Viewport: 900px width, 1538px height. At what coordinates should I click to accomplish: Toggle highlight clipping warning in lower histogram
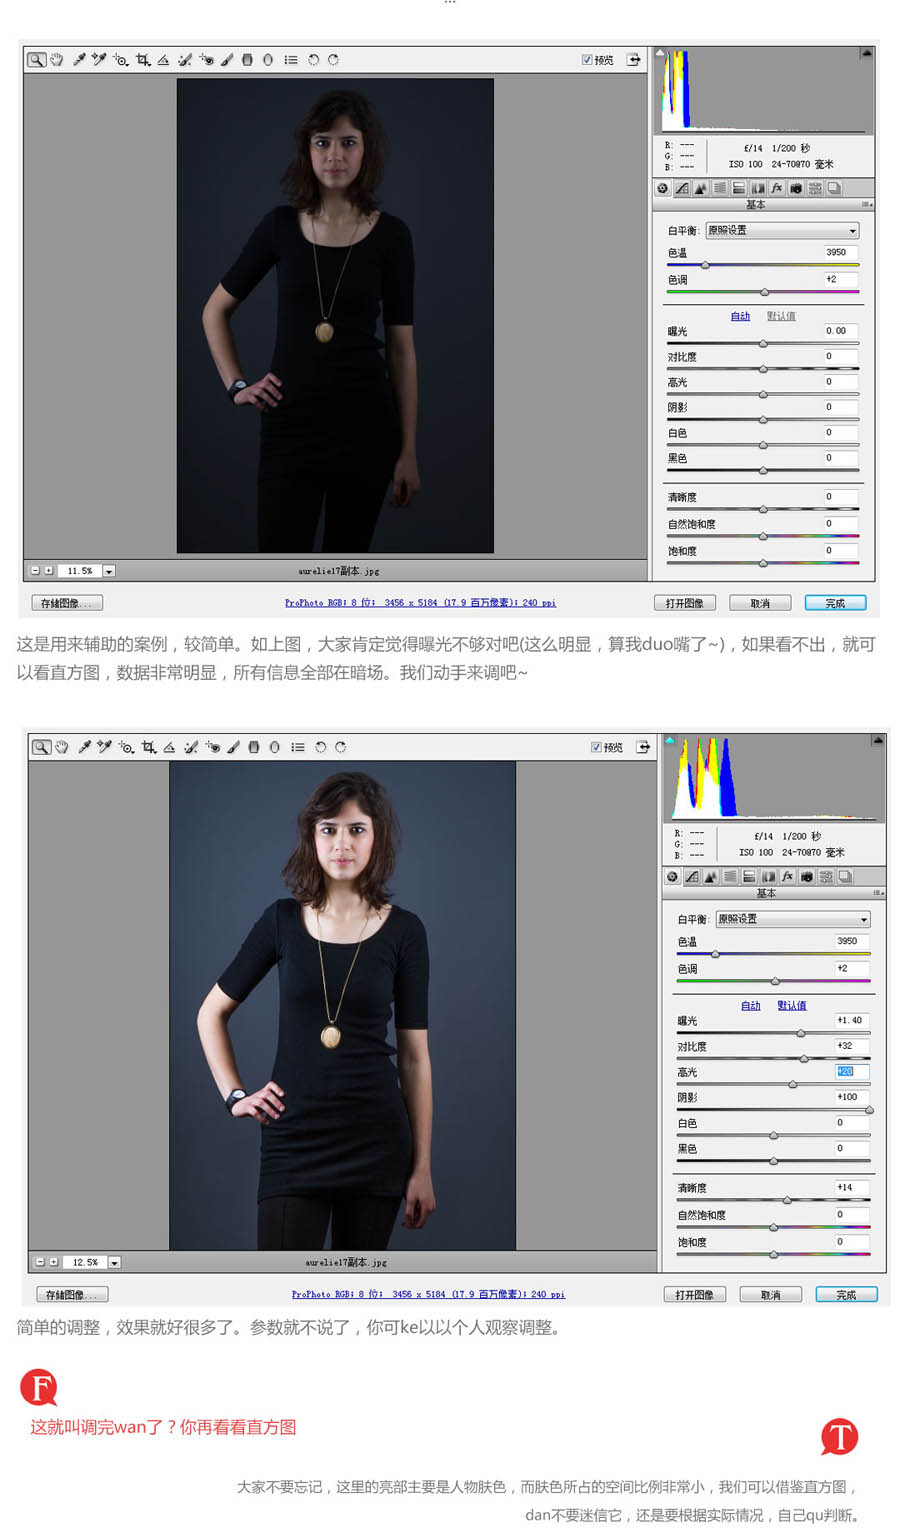coord(878,741)
